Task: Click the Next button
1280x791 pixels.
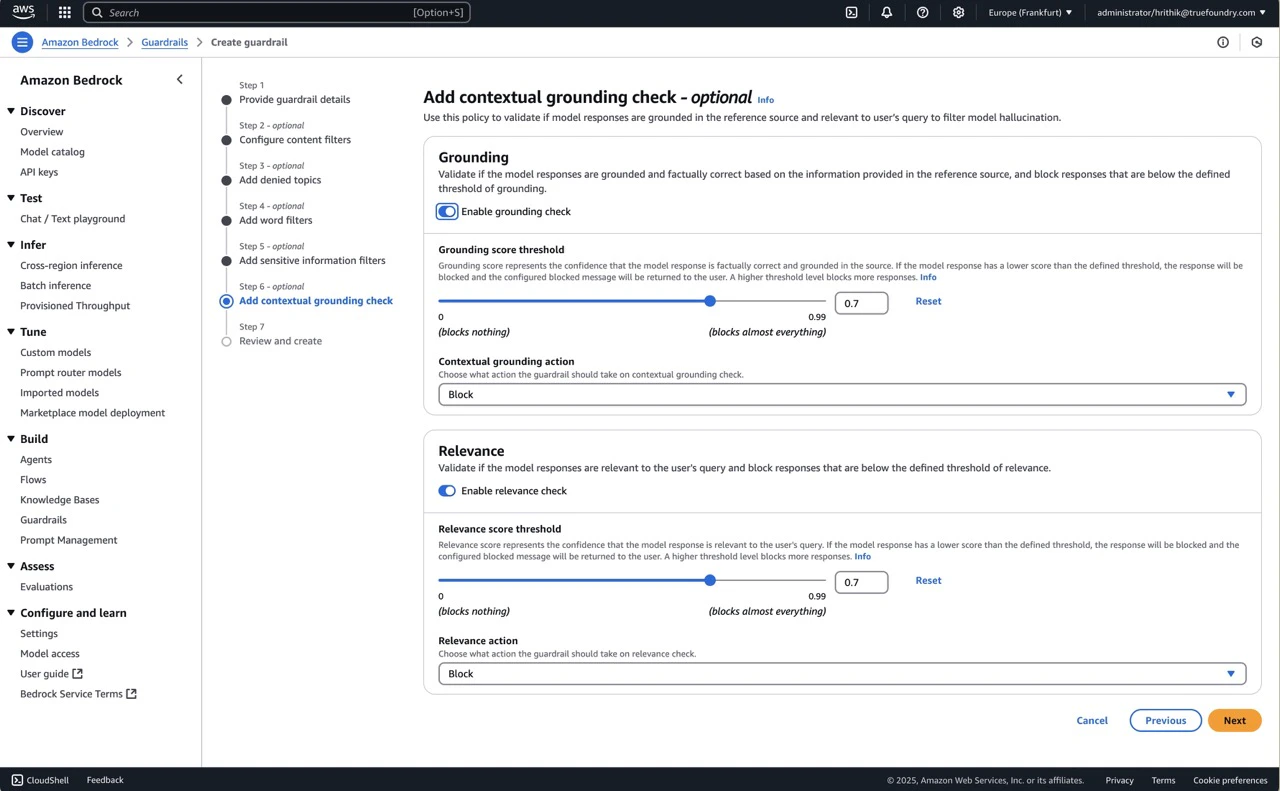Action: click(1234, 720)
